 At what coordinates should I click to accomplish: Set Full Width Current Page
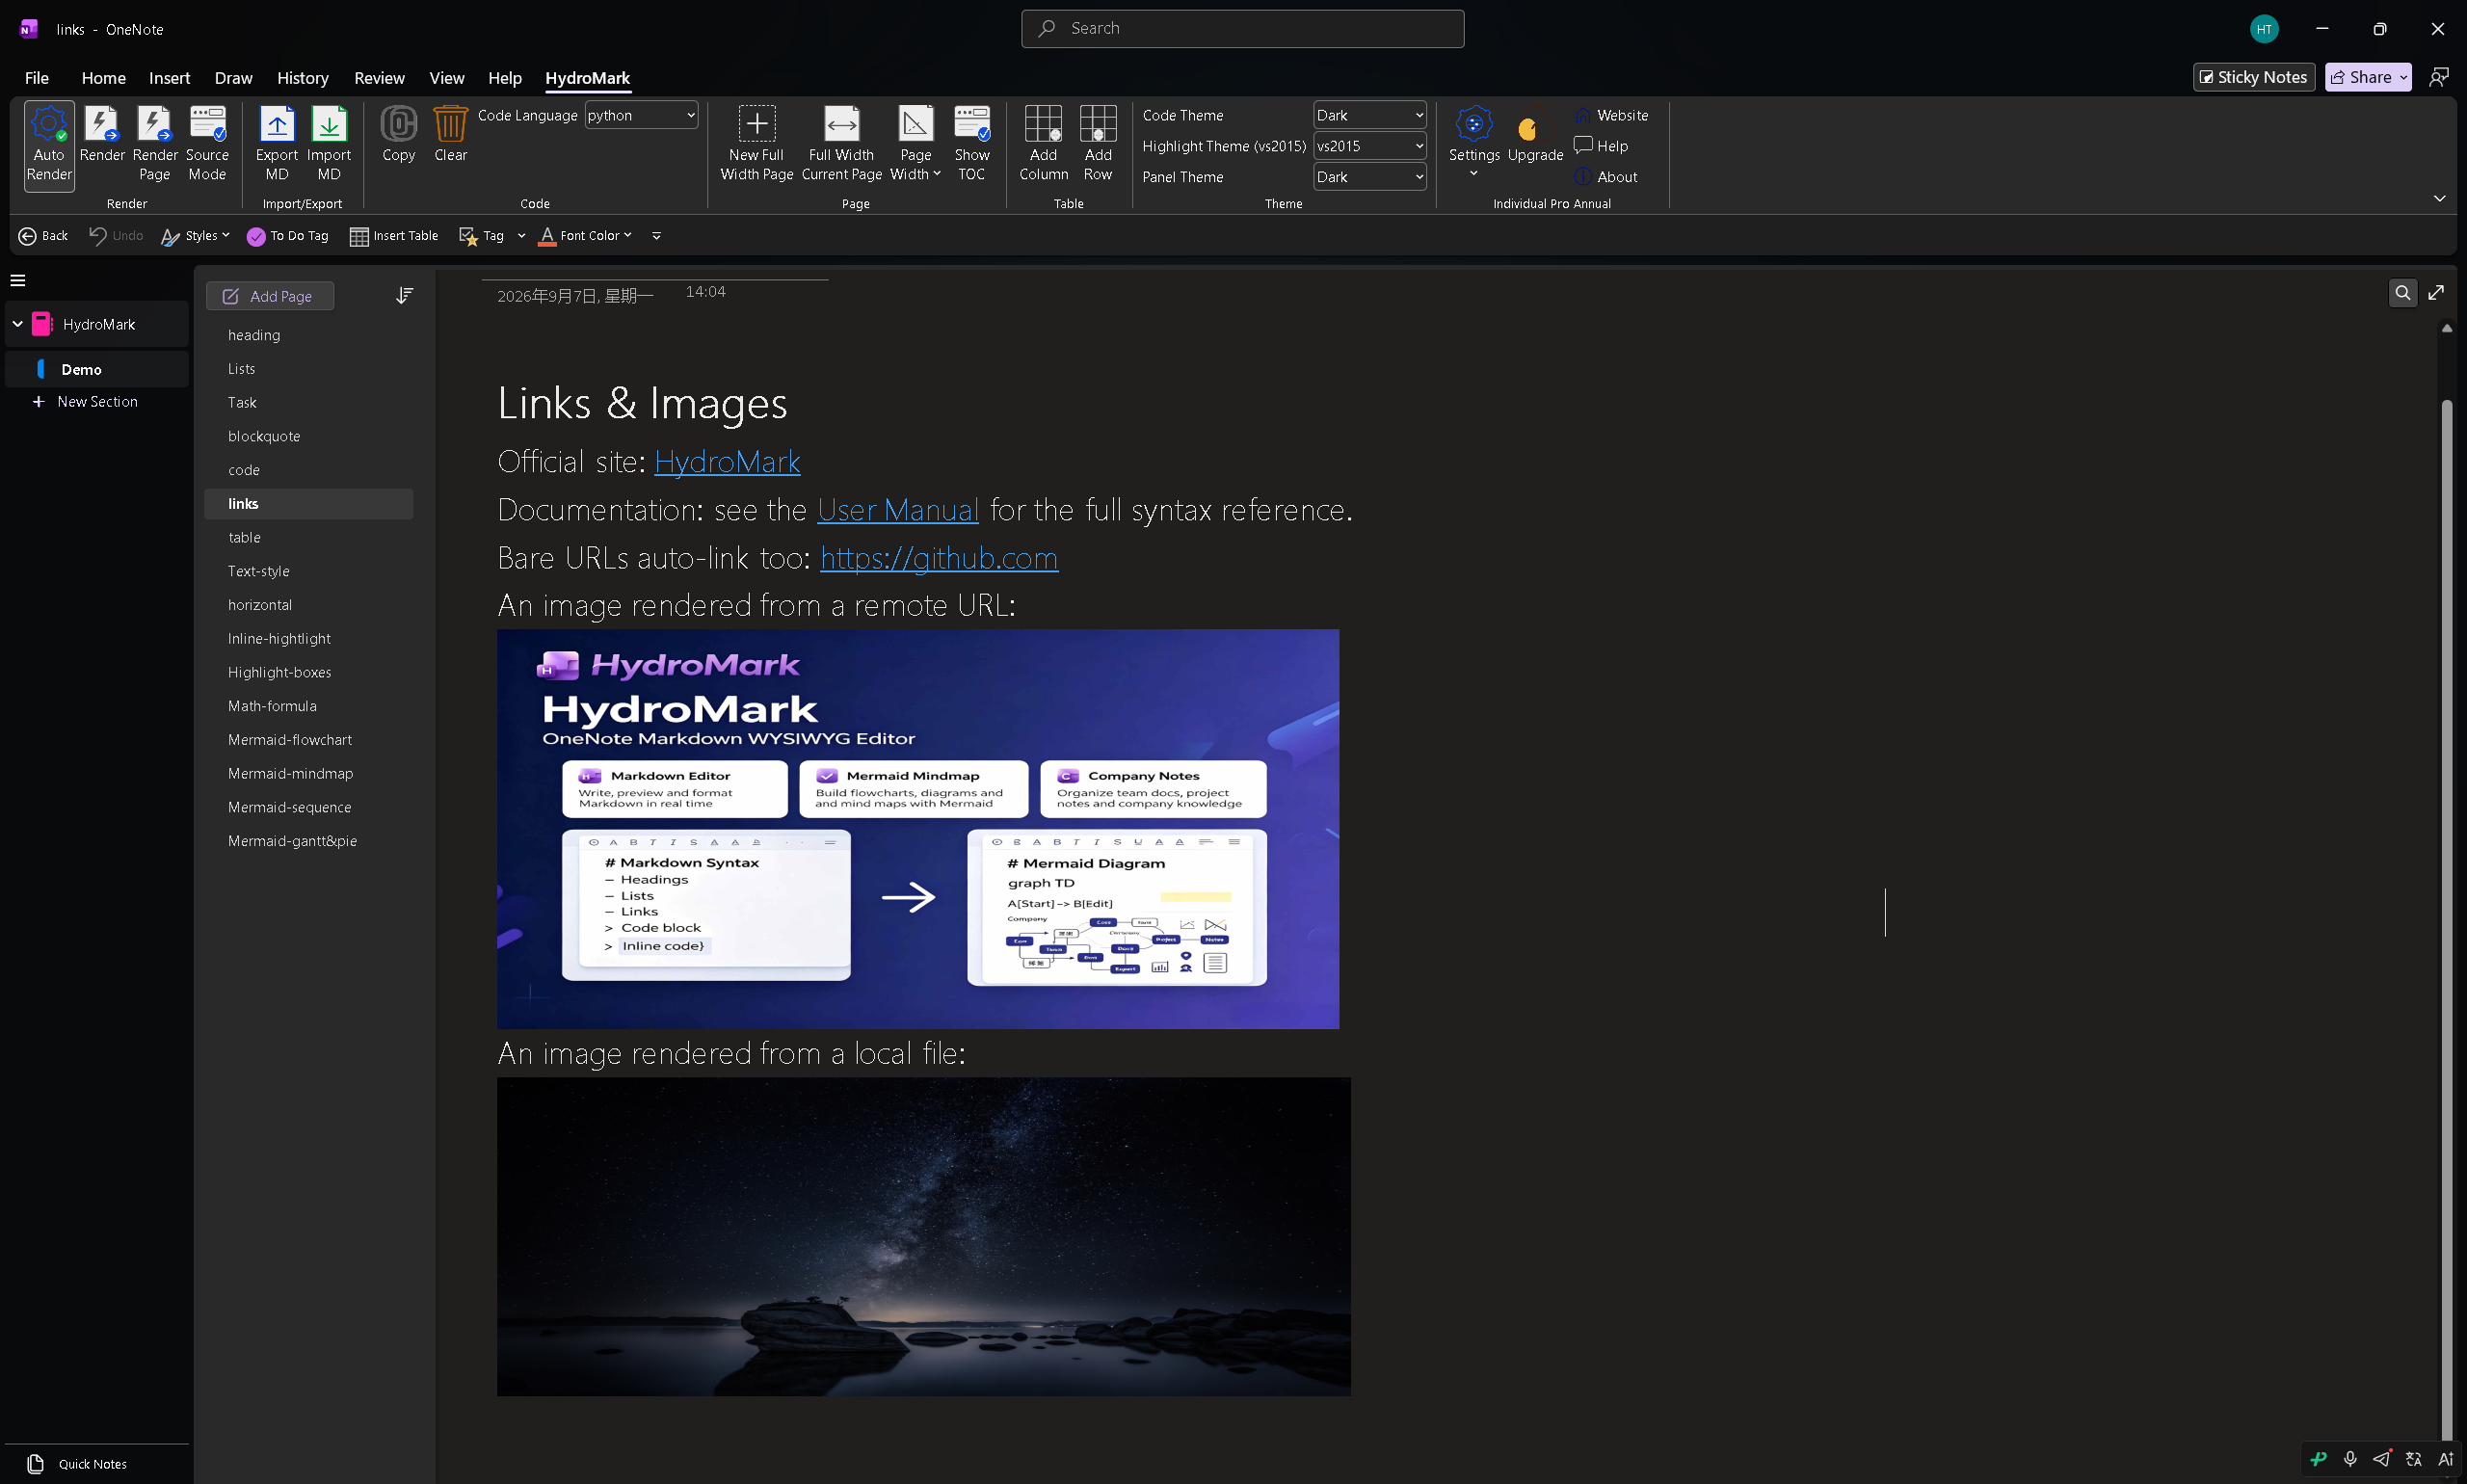coord(841,144)
